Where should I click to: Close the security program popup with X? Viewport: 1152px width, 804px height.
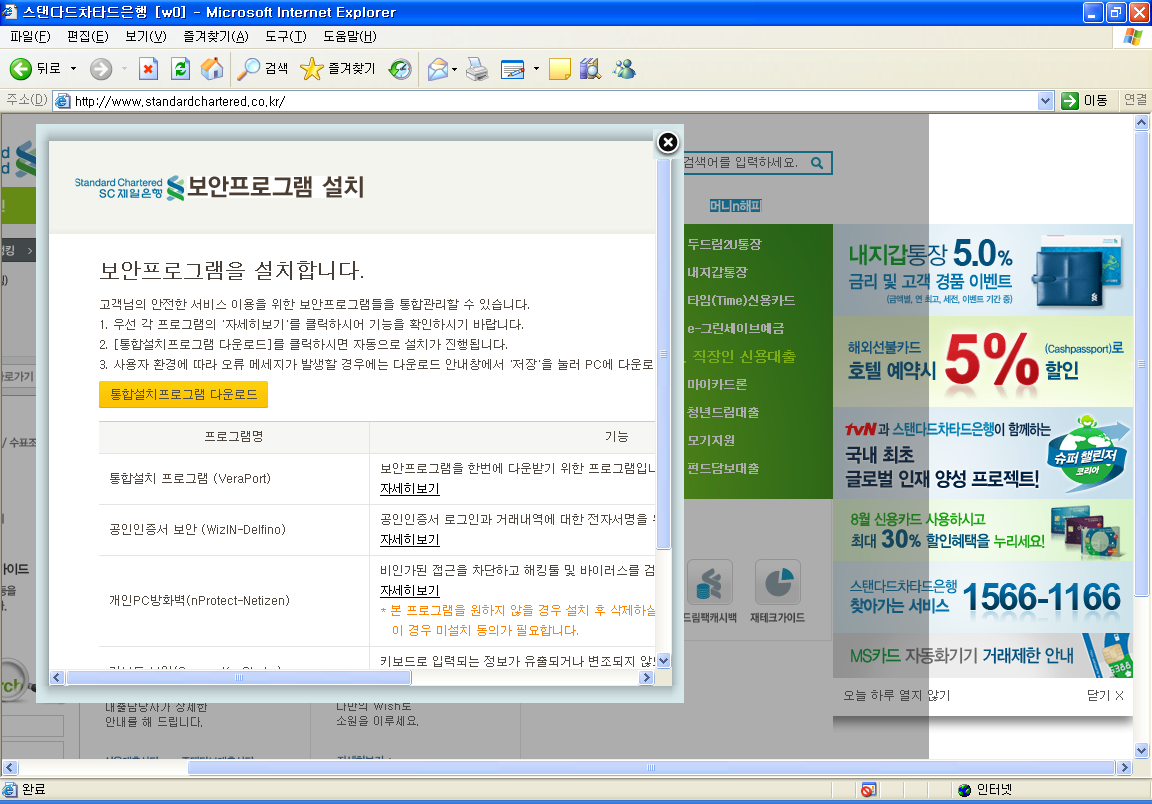(x=668, y=143)
